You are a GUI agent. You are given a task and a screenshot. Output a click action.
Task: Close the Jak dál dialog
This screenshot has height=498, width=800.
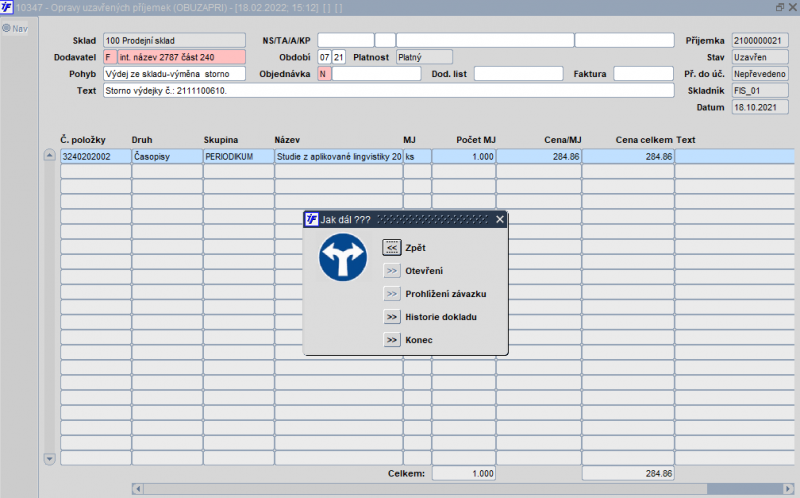500,219
